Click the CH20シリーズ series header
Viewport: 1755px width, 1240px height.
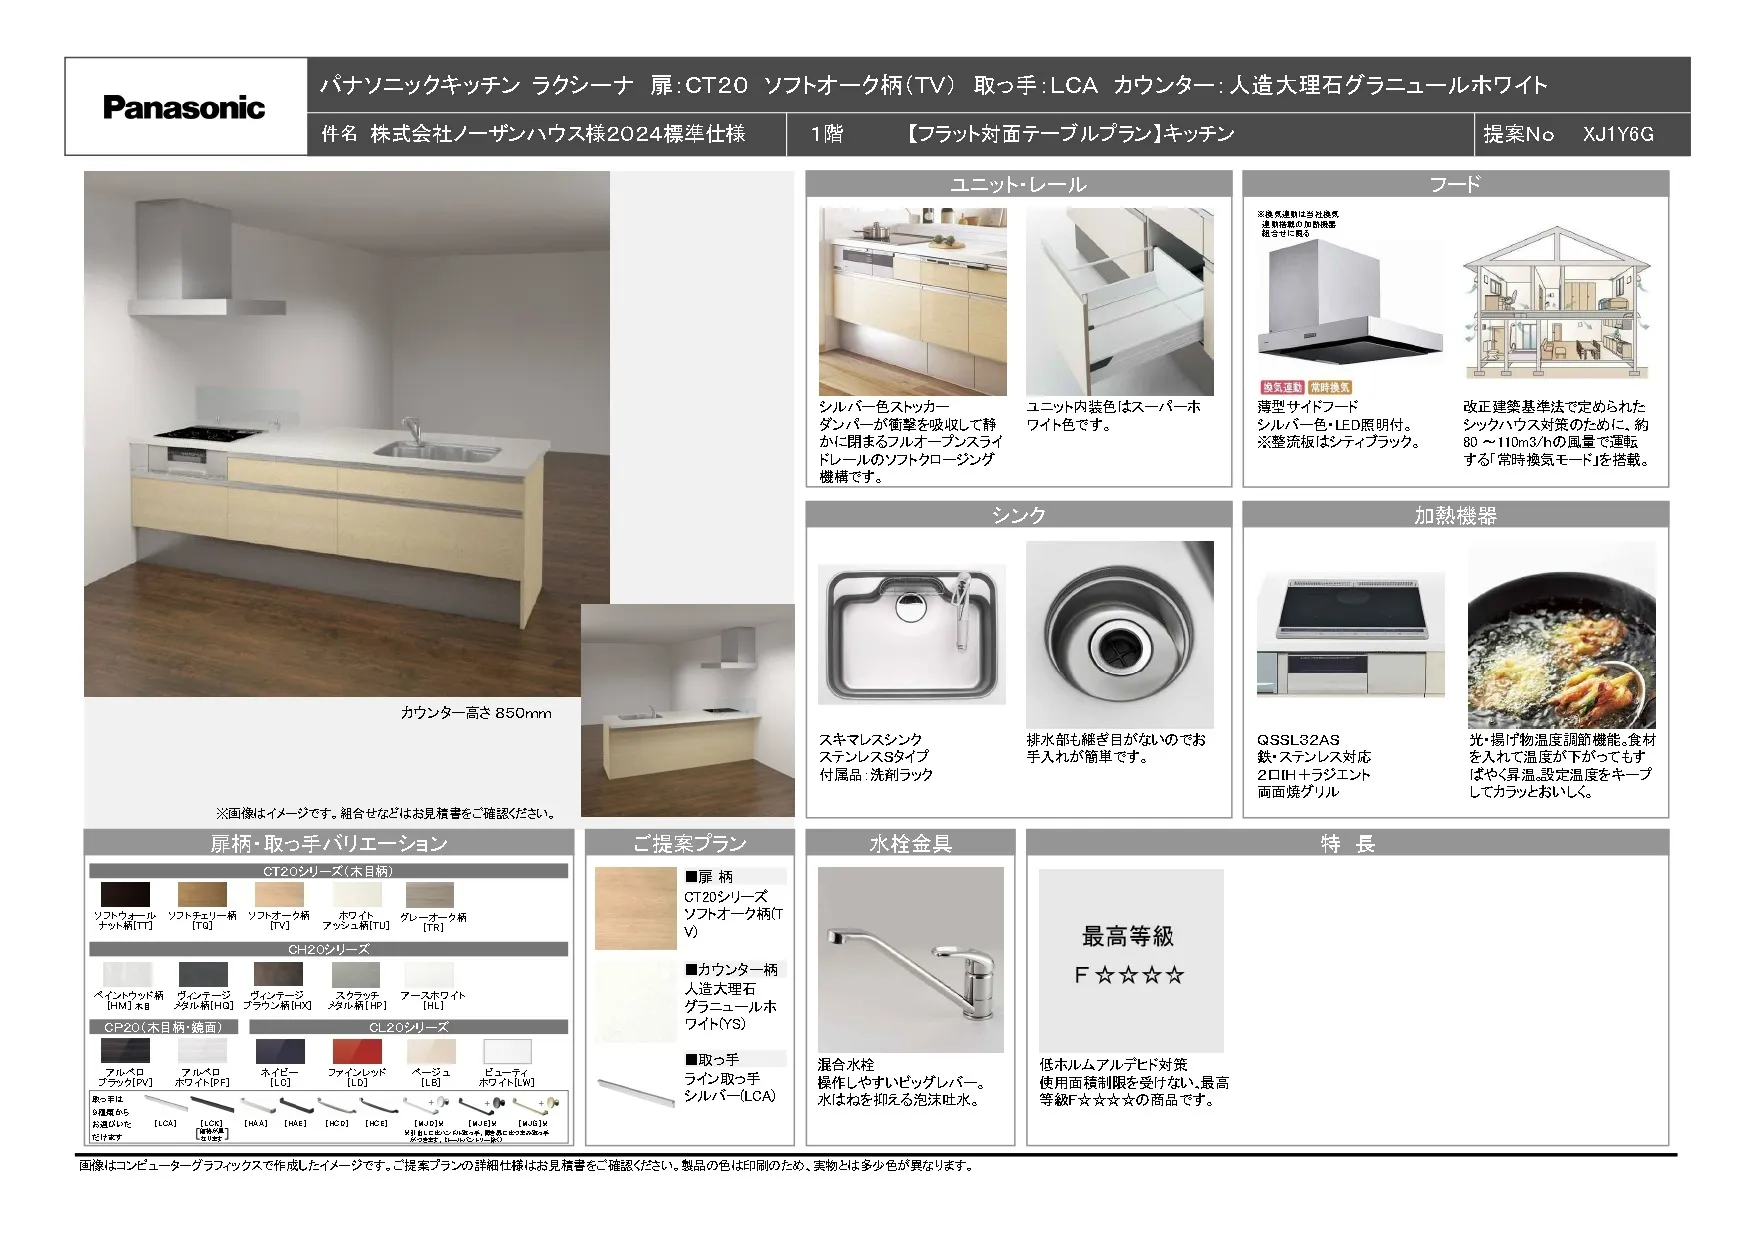click(328, 949)
